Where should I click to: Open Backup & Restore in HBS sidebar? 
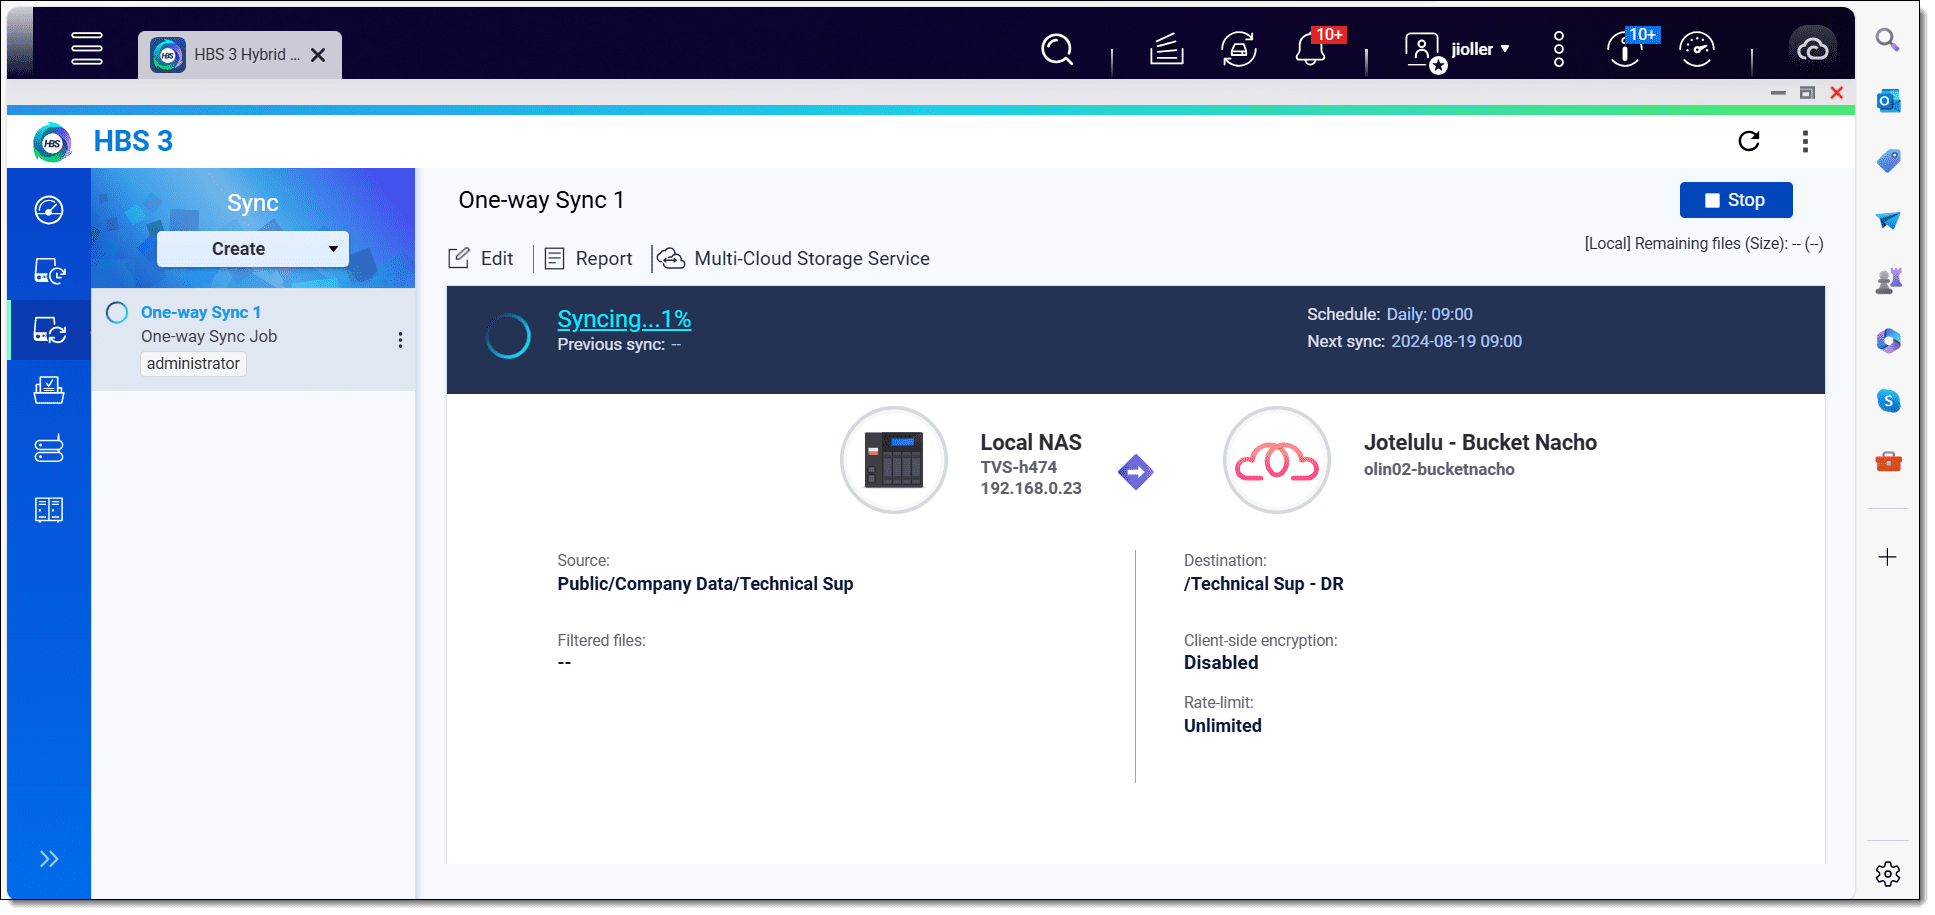pos(49,270)
